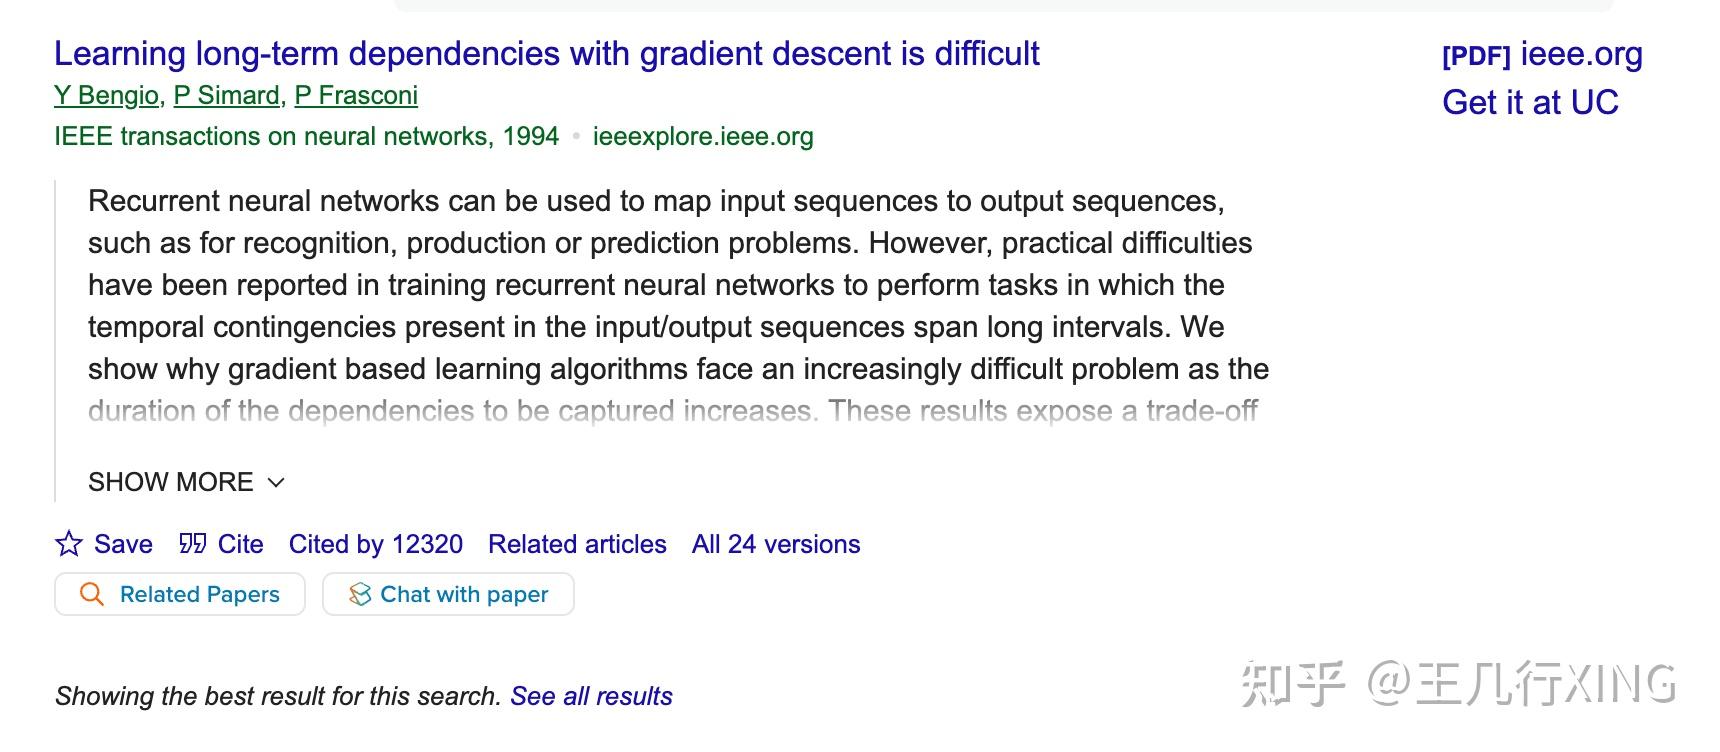Viewport: 1720px width, 752px height.
Task: Collapse the abstract via SHOW MORE arrow
Action: [x=276, y=483]
